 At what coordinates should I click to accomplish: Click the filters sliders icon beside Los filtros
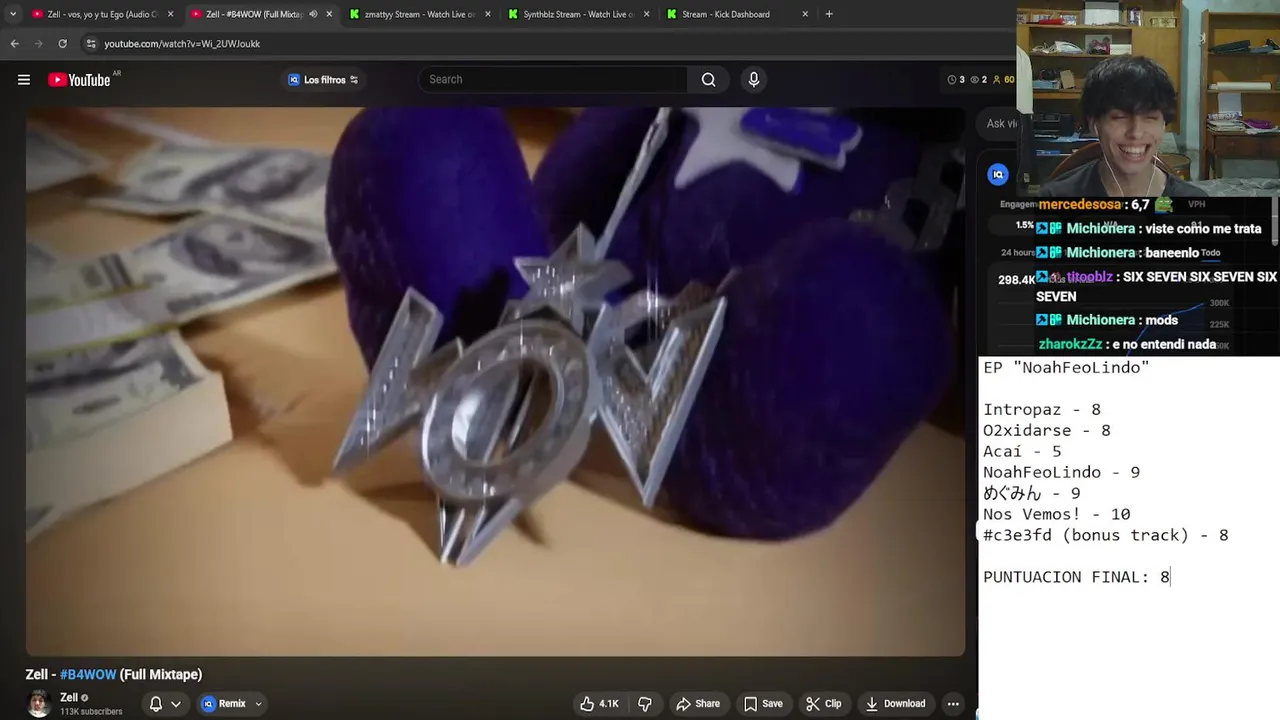point(354,80)
